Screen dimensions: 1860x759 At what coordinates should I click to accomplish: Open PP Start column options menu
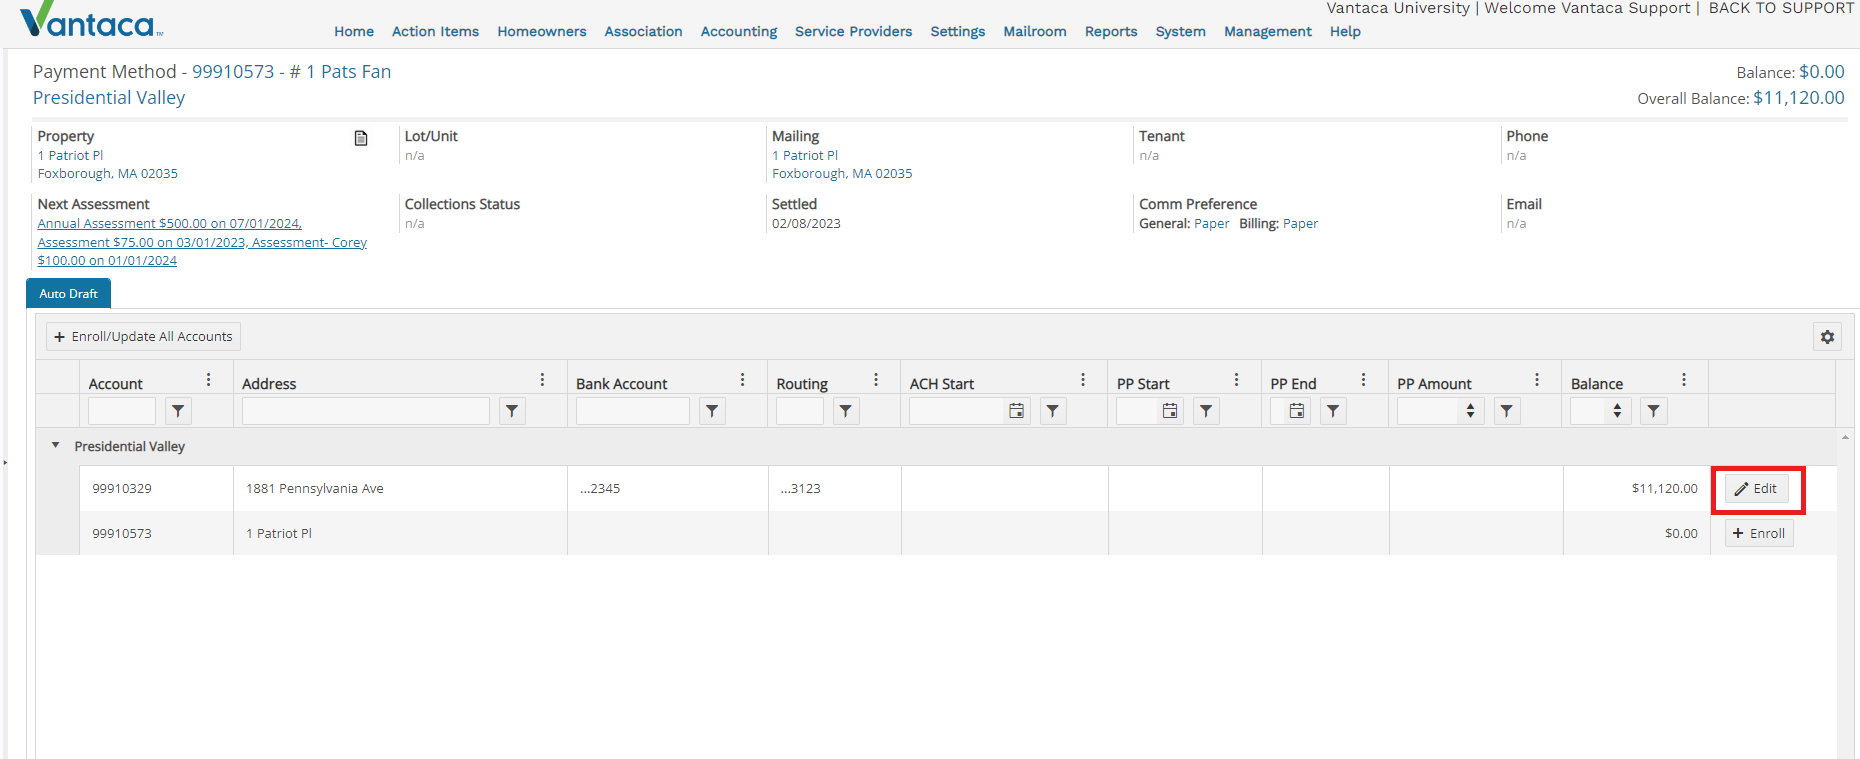pos(1236,380)
